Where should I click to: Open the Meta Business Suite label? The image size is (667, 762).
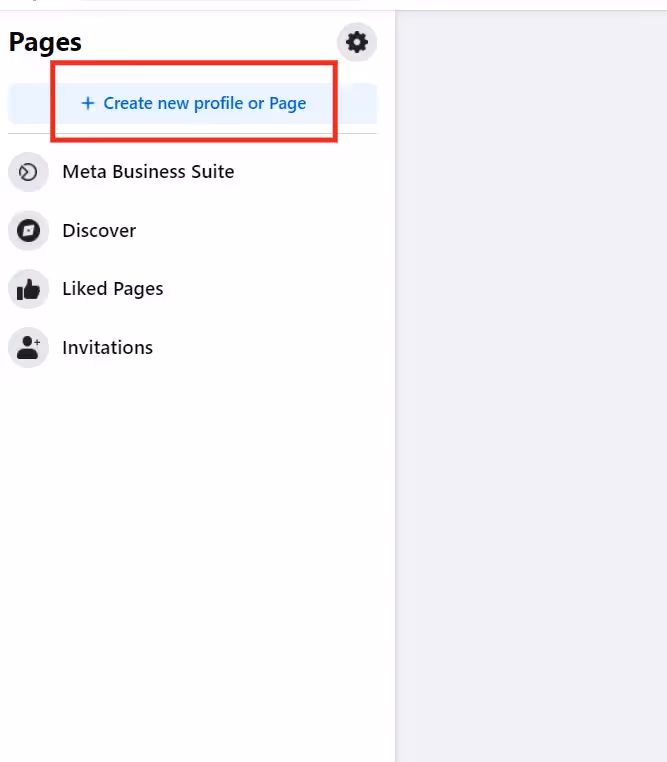[148, 172]
